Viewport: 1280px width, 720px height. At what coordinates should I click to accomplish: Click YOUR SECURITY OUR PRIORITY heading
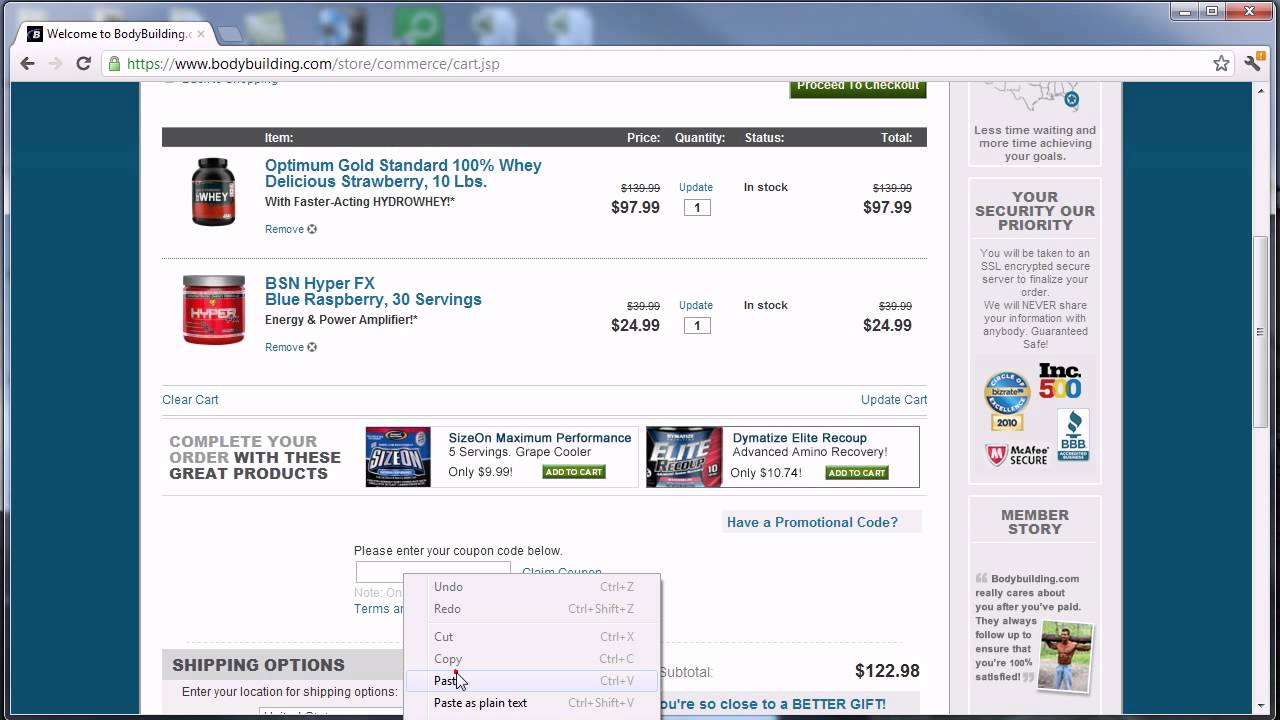coord(1035,211)
